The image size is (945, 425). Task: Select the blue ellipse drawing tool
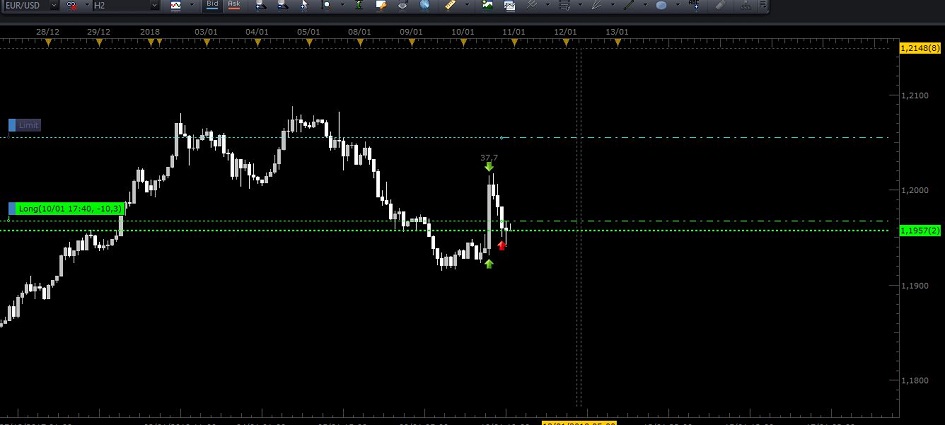click(661, 6)
